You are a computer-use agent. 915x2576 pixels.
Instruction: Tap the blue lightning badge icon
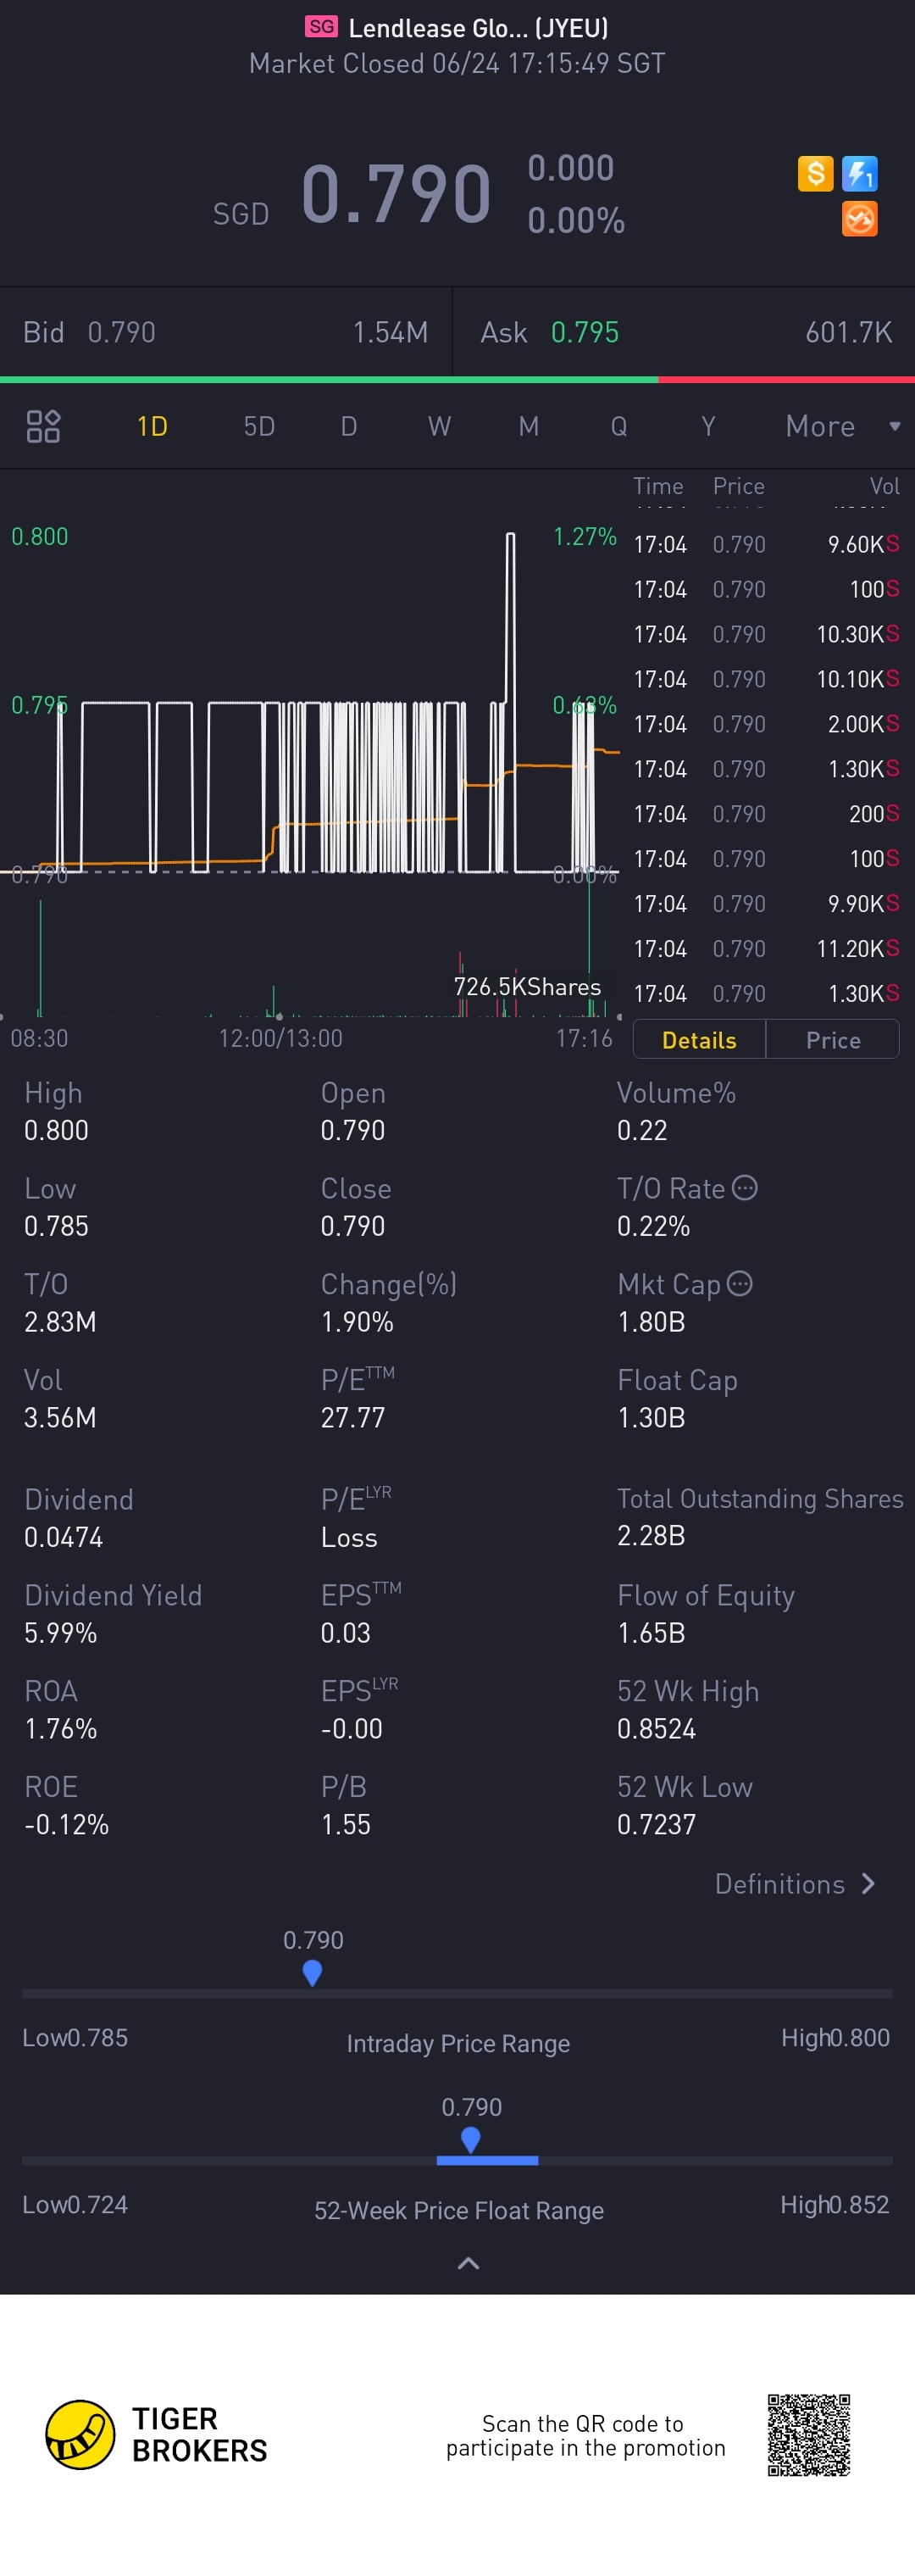point(859,174)
